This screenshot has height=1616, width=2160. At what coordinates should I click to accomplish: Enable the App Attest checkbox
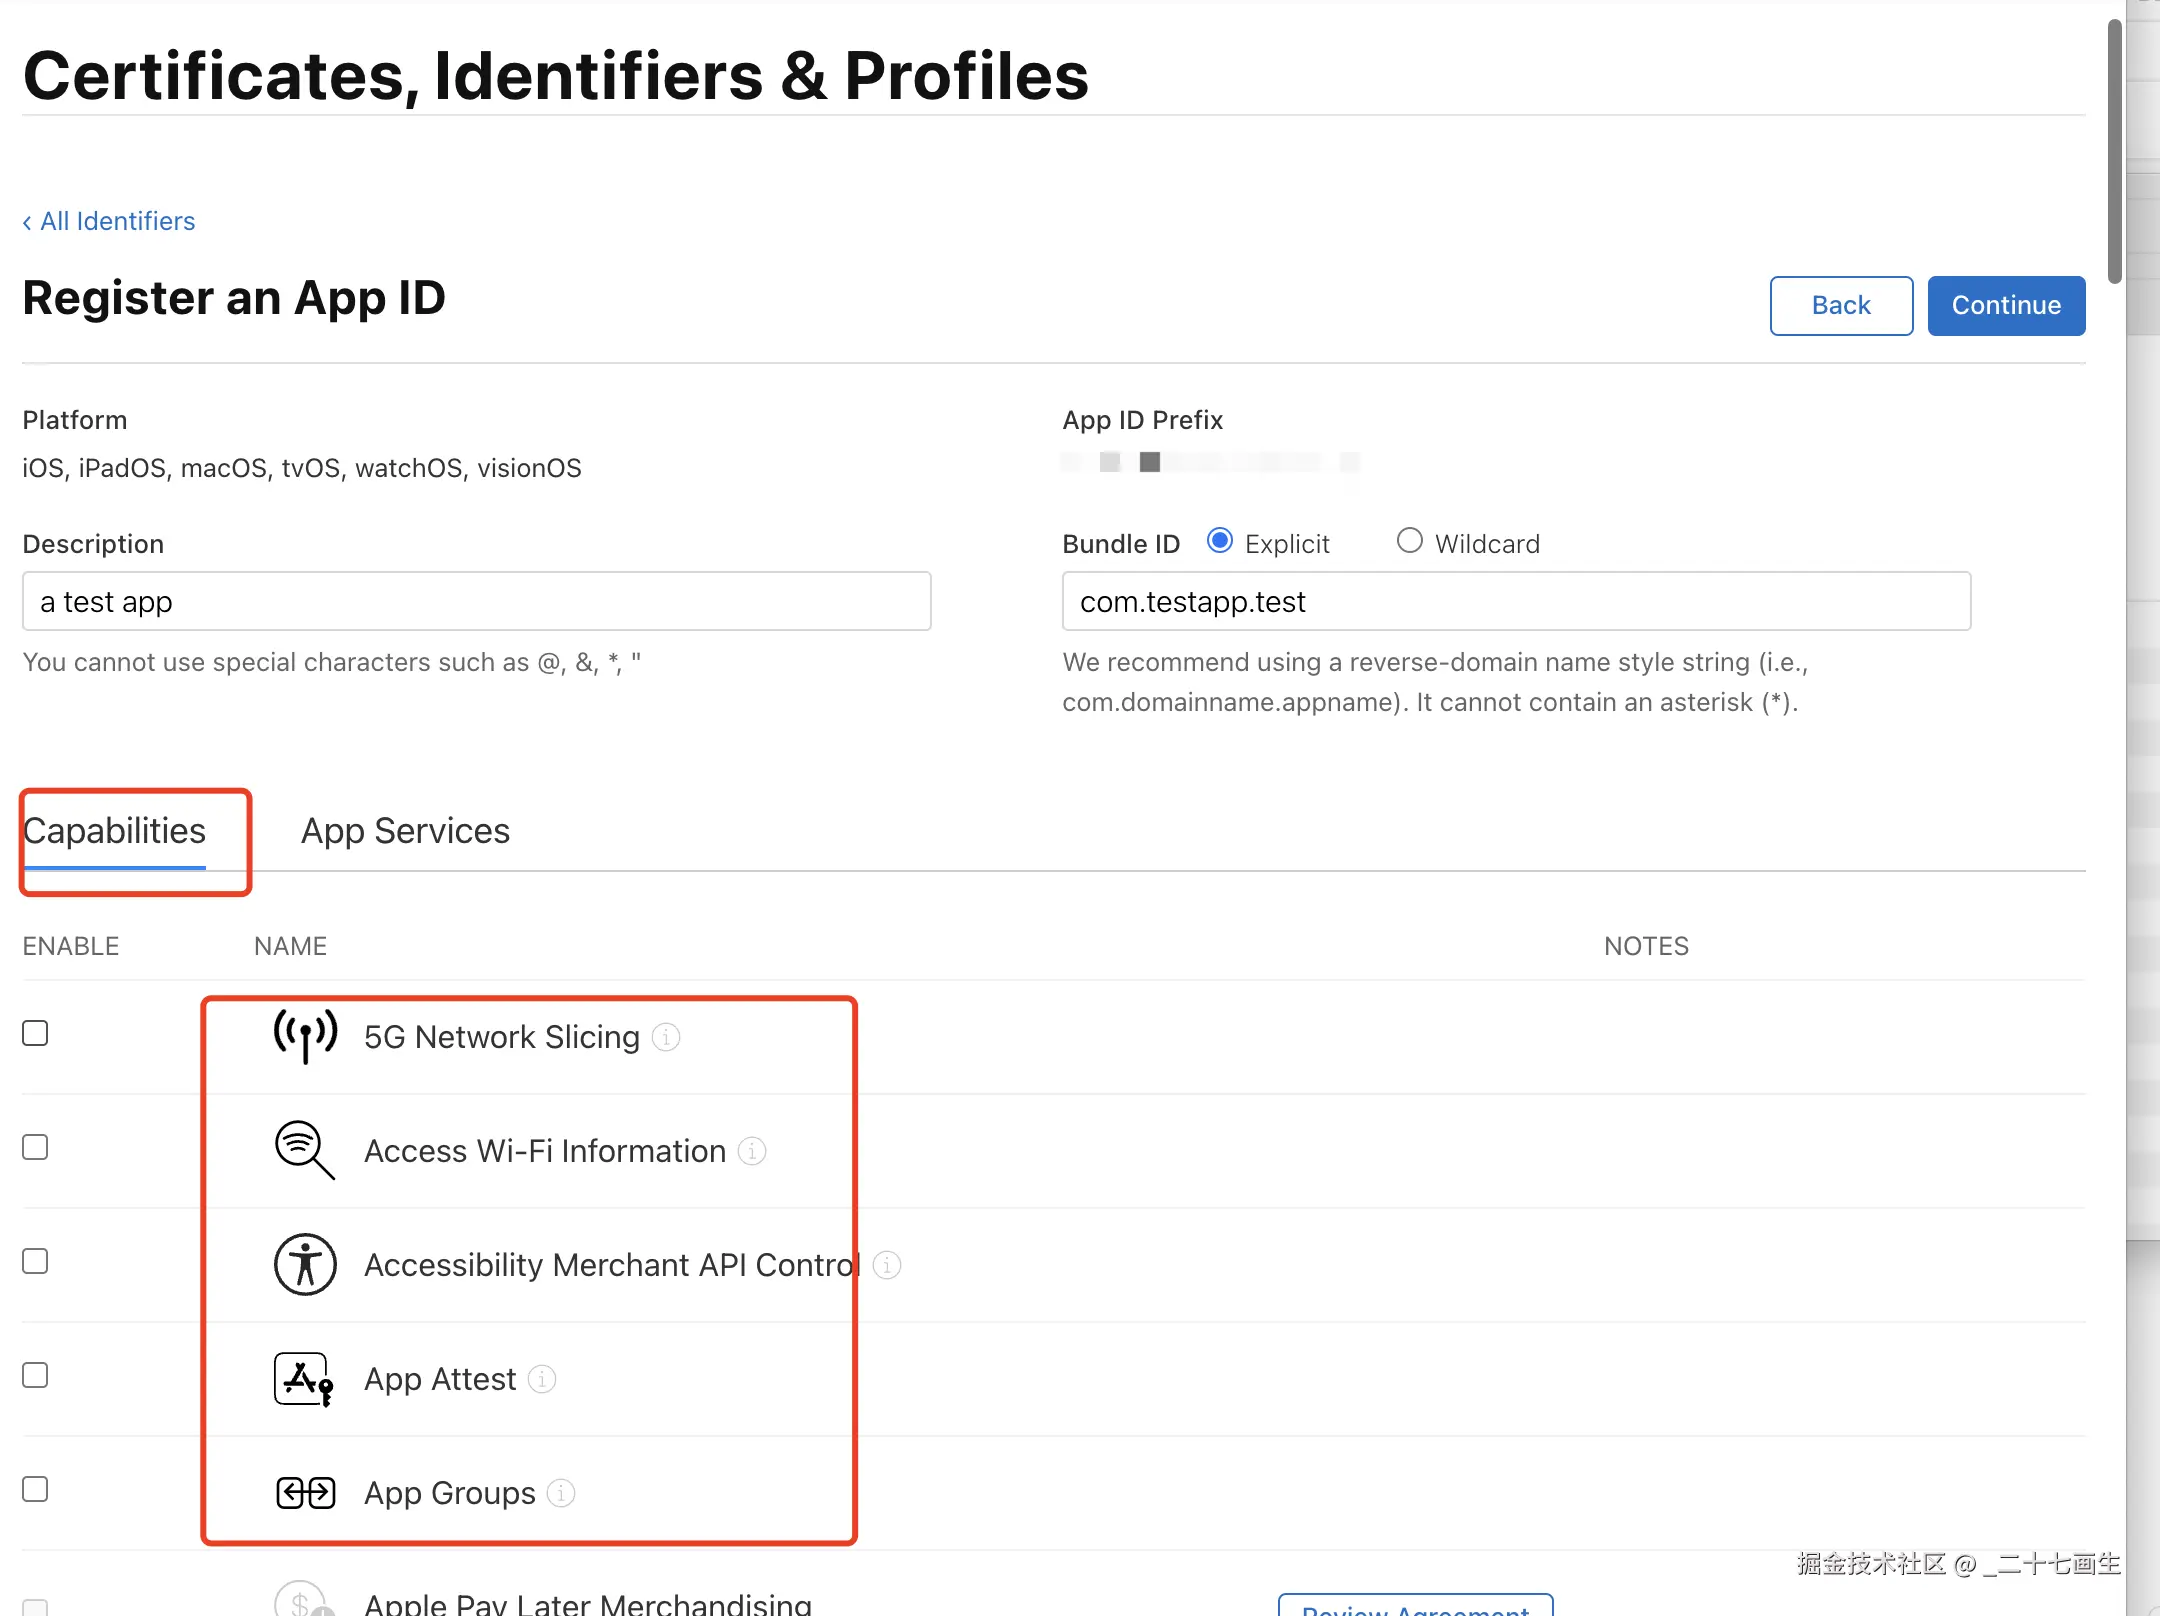pyautogui.click(x=35, y=1375)
